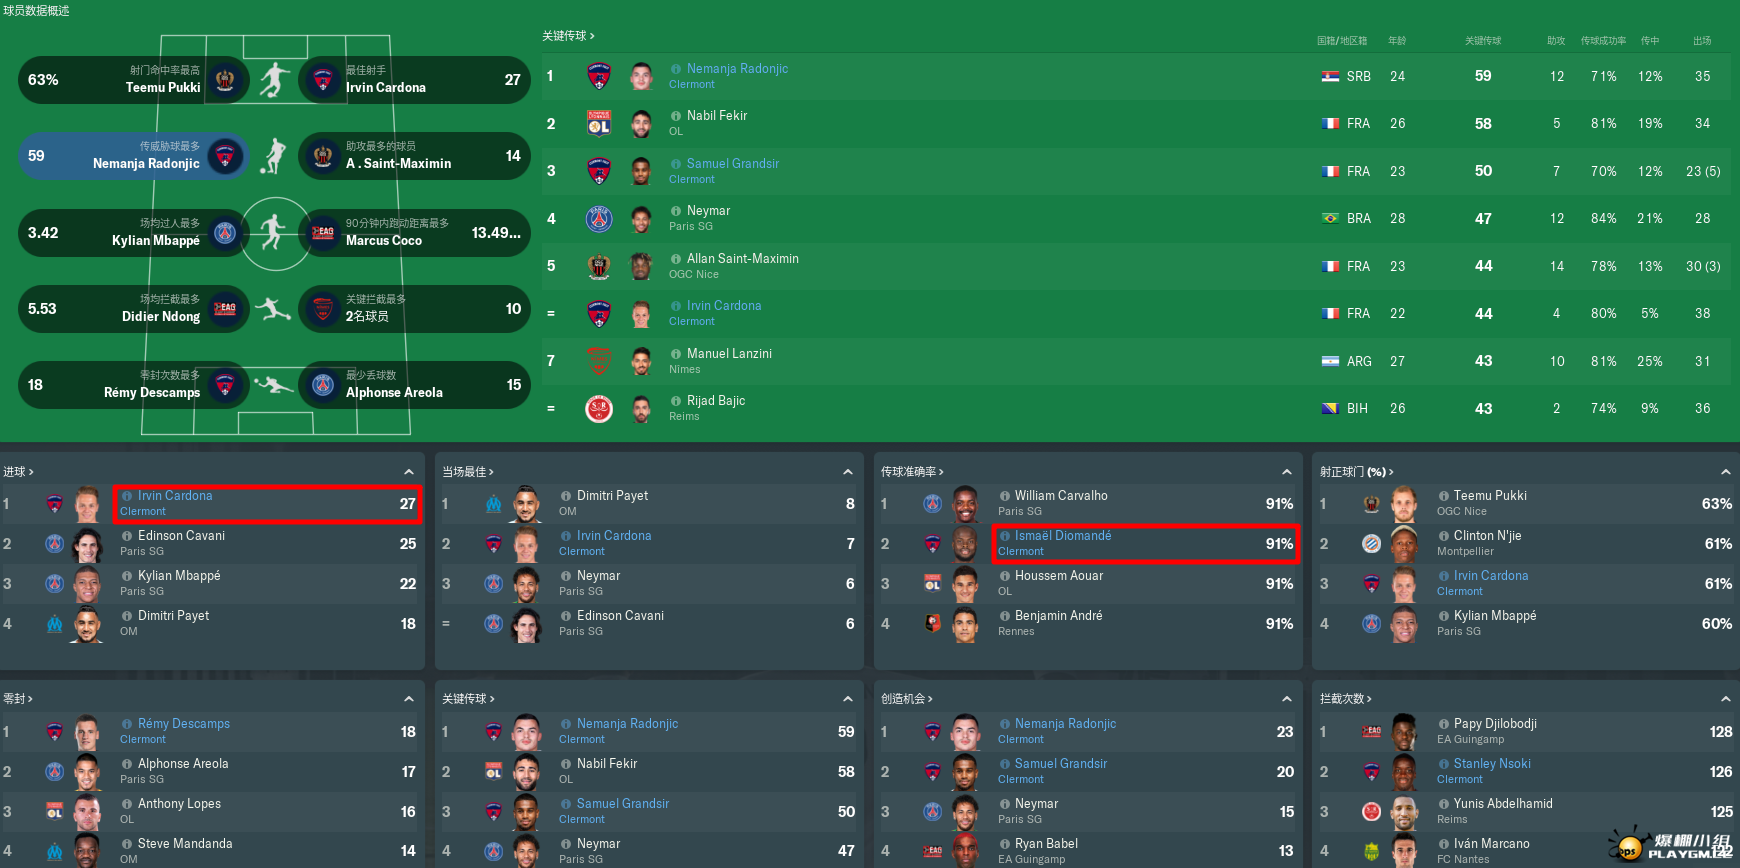Sort table by 传球成功率 column header

click(x=1603, y=41)
